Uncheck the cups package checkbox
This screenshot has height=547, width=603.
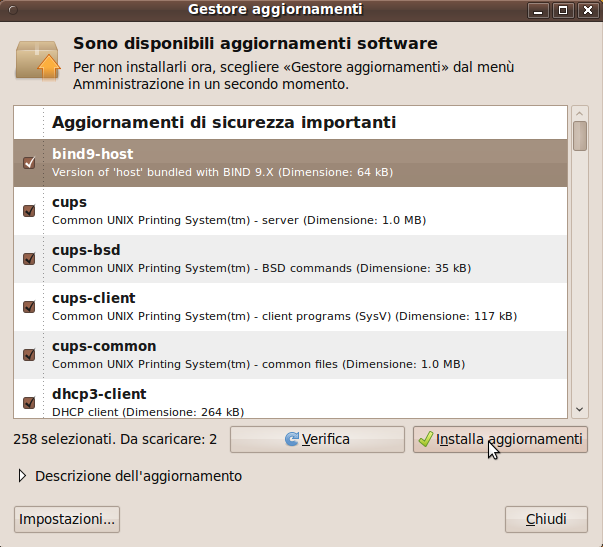(x=29, y=211)
